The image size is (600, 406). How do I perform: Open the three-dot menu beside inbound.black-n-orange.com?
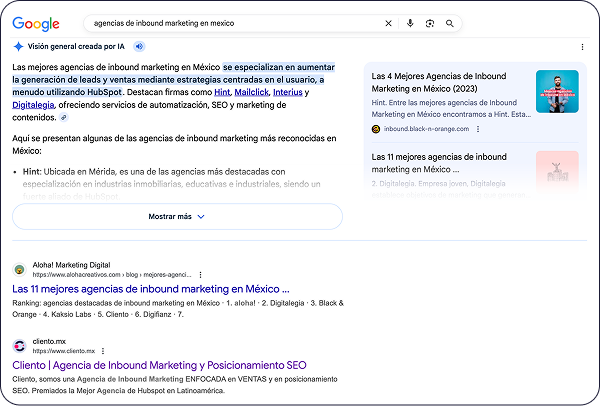(478, 129)
